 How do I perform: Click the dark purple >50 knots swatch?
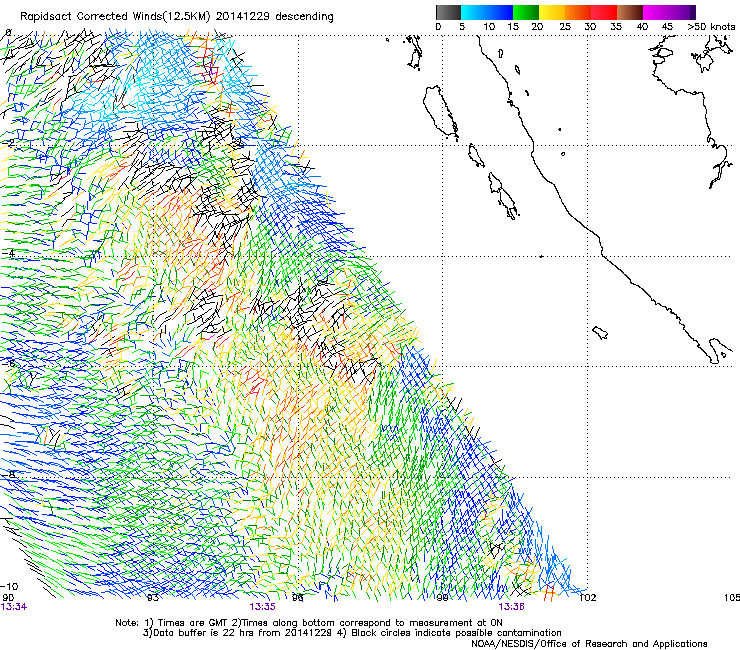point(693,12)
